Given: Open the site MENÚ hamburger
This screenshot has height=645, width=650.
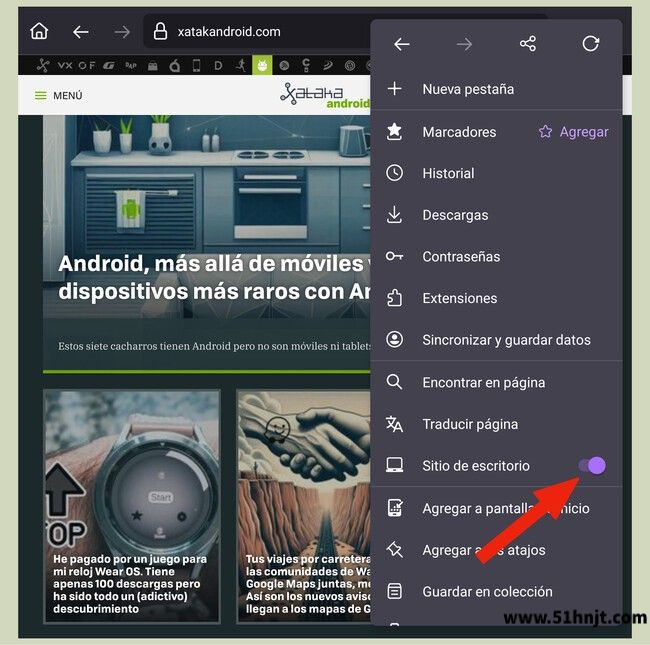Looking at the screenshot, I should (x=58, y=96).
